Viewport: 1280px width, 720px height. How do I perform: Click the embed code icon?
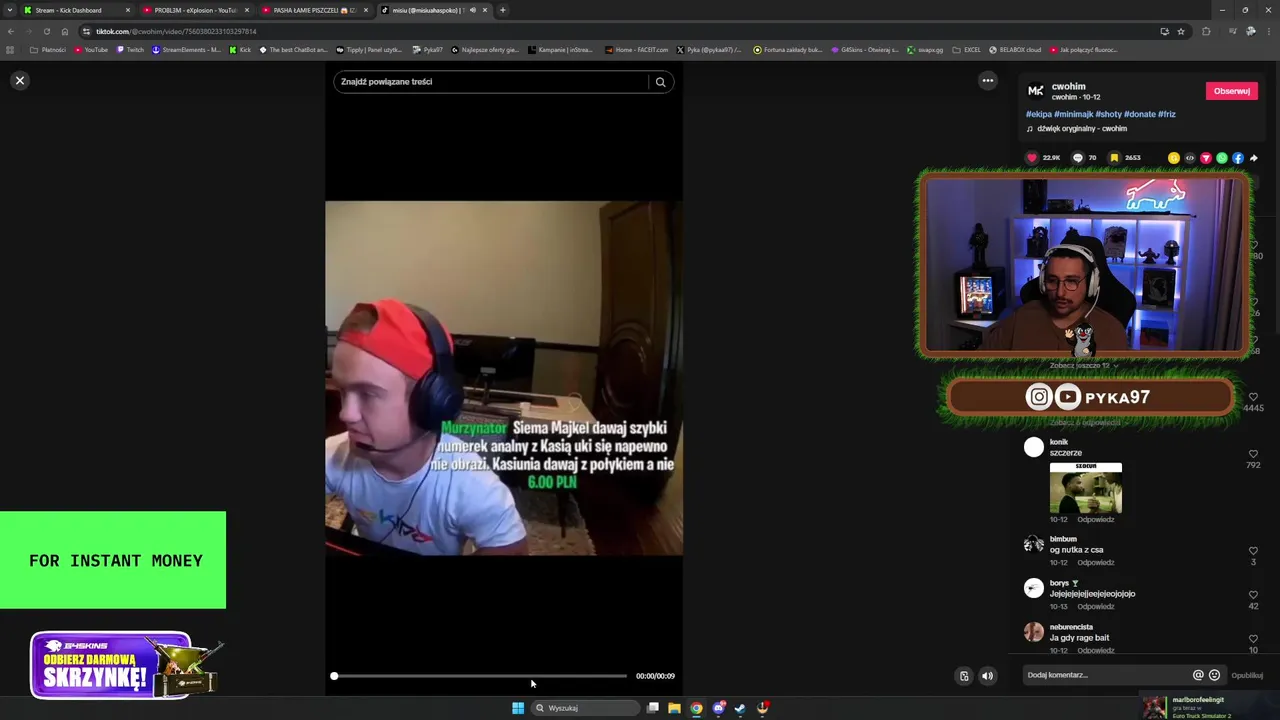(x=1190, y=158)
